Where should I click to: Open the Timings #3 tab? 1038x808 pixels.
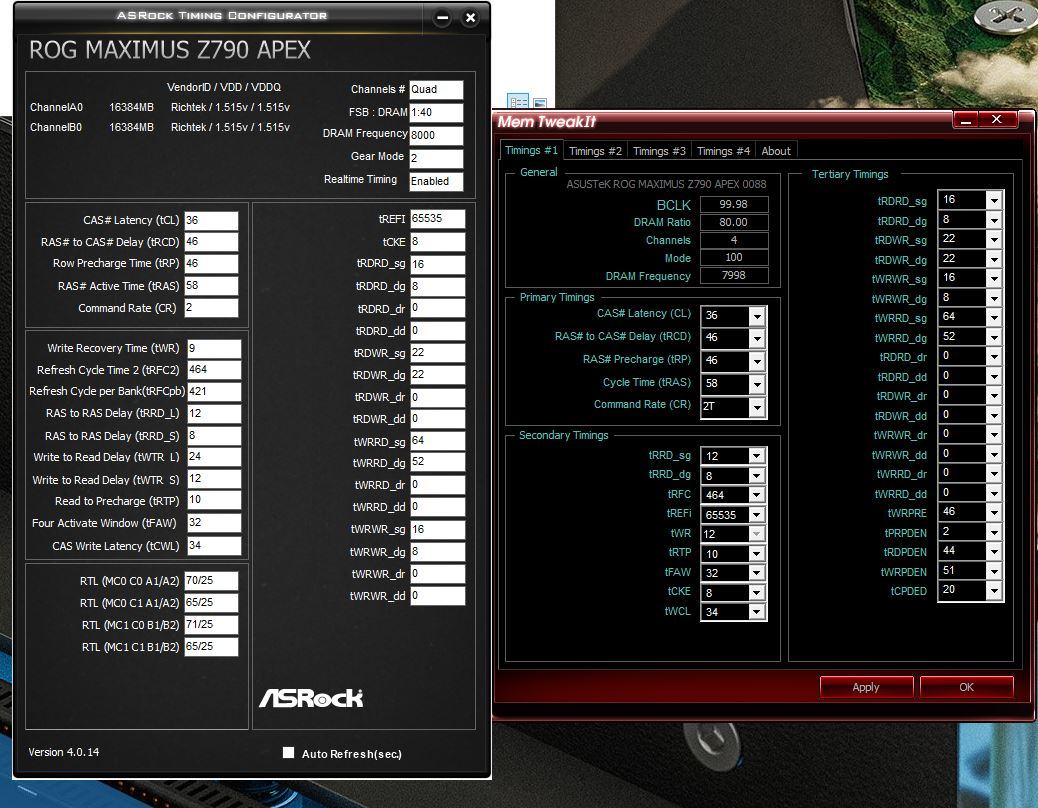(659, 151)
